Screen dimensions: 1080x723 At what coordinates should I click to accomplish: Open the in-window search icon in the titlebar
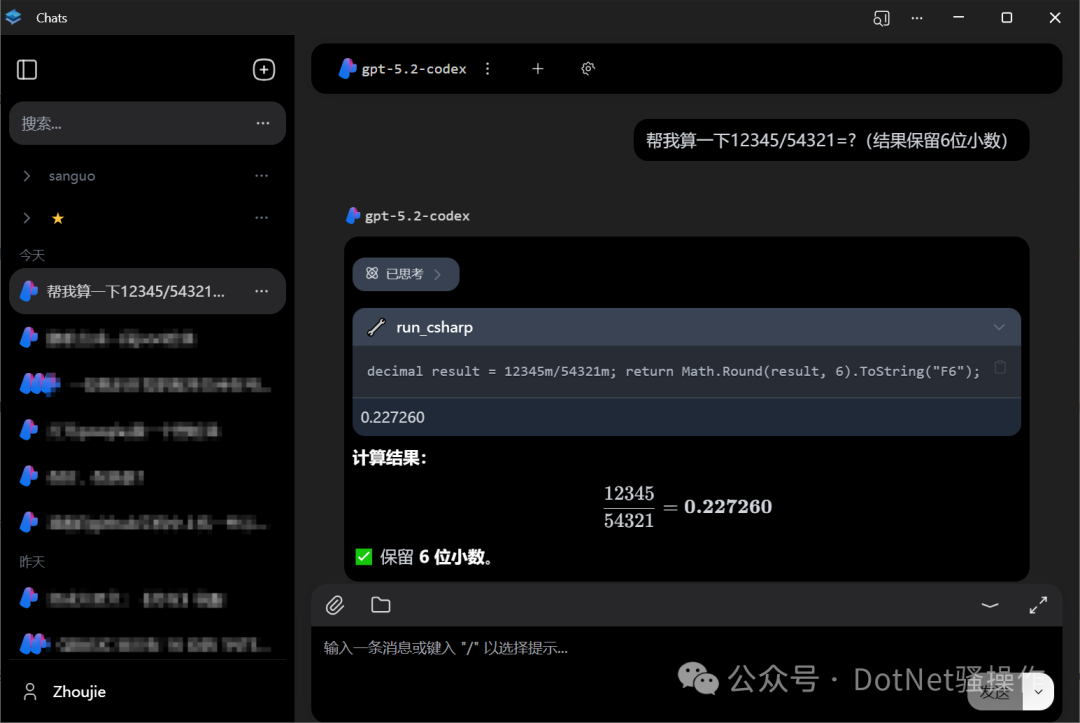pos(881,18)
